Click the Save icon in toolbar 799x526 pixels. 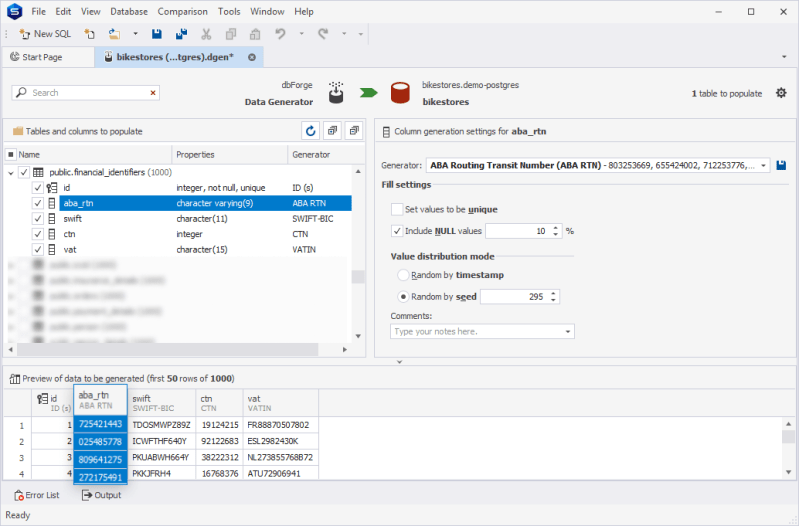pyautogui.click(x=157, y=34)
